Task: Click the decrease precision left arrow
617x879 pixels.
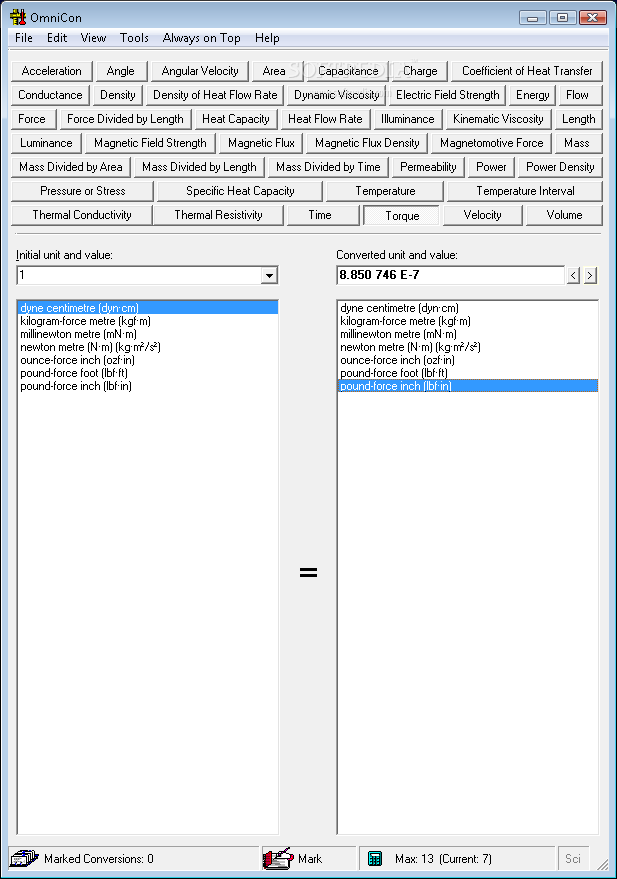Action: (x=573, y=275)
